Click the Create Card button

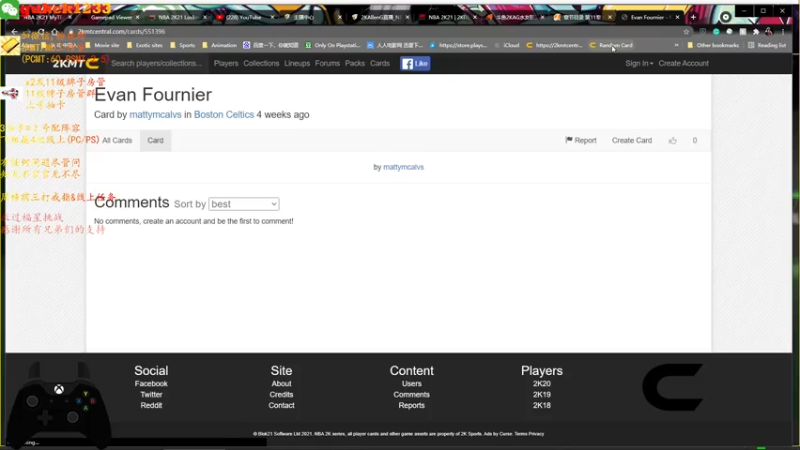tap(632, 140)
